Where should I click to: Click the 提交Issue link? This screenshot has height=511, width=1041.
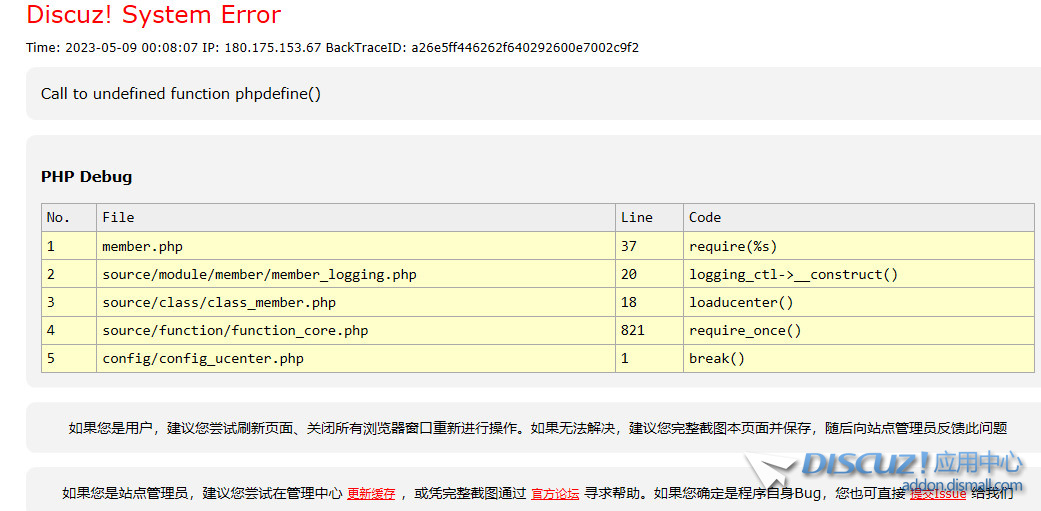(937, 493)
